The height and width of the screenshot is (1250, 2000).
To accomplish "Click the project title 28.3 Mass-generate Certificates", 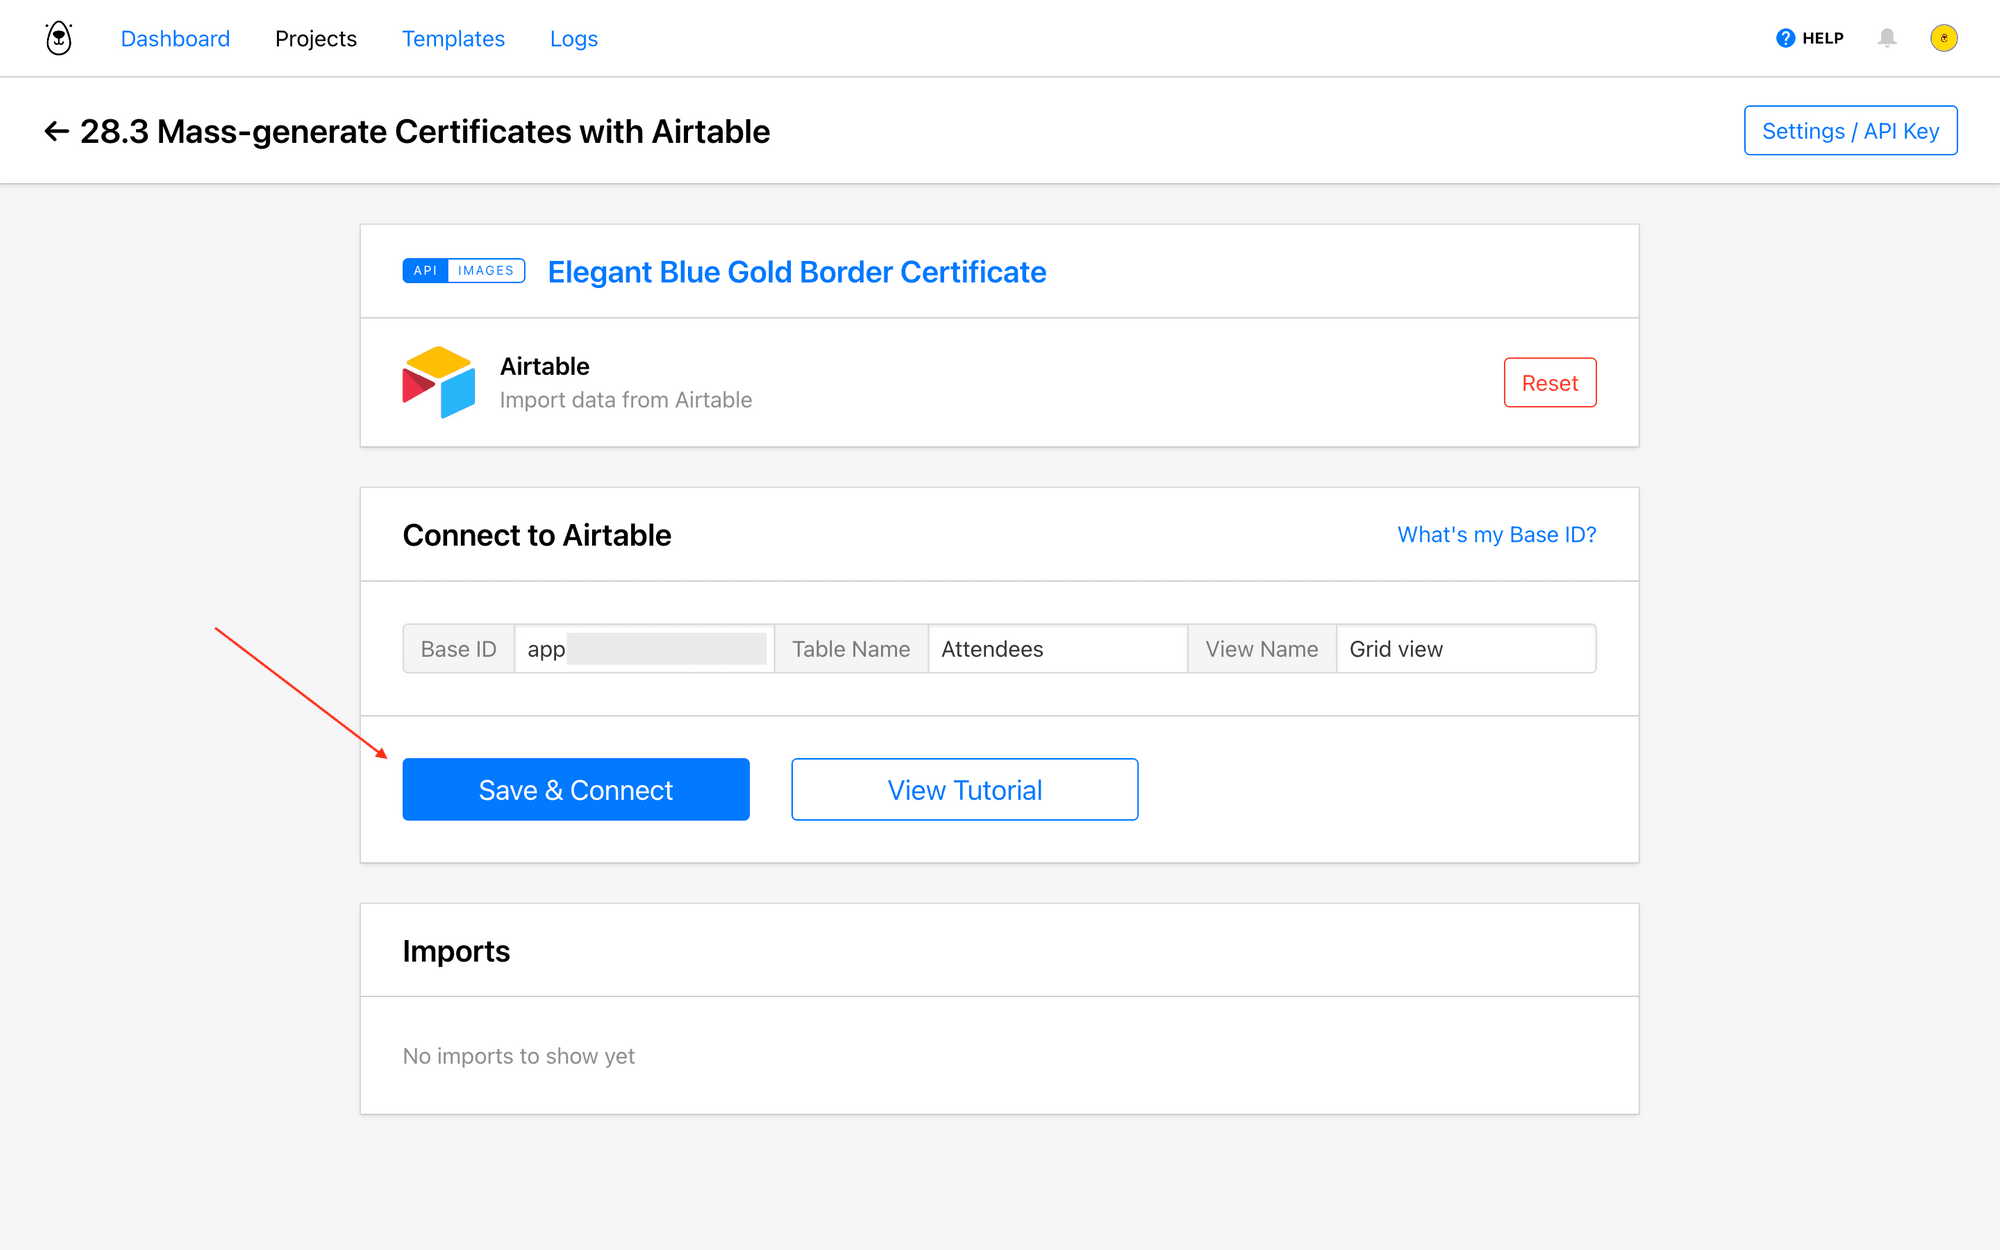I will 425,131.
